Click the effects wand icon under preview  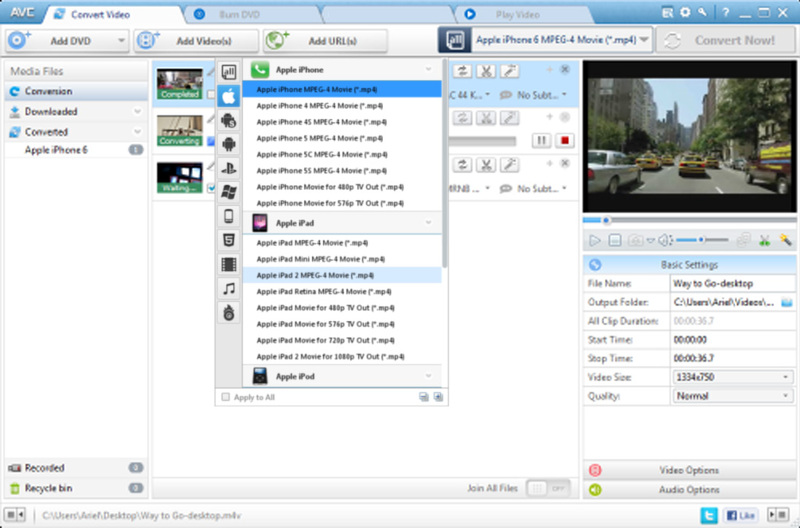pyautogui.click(x=786, y=240)
